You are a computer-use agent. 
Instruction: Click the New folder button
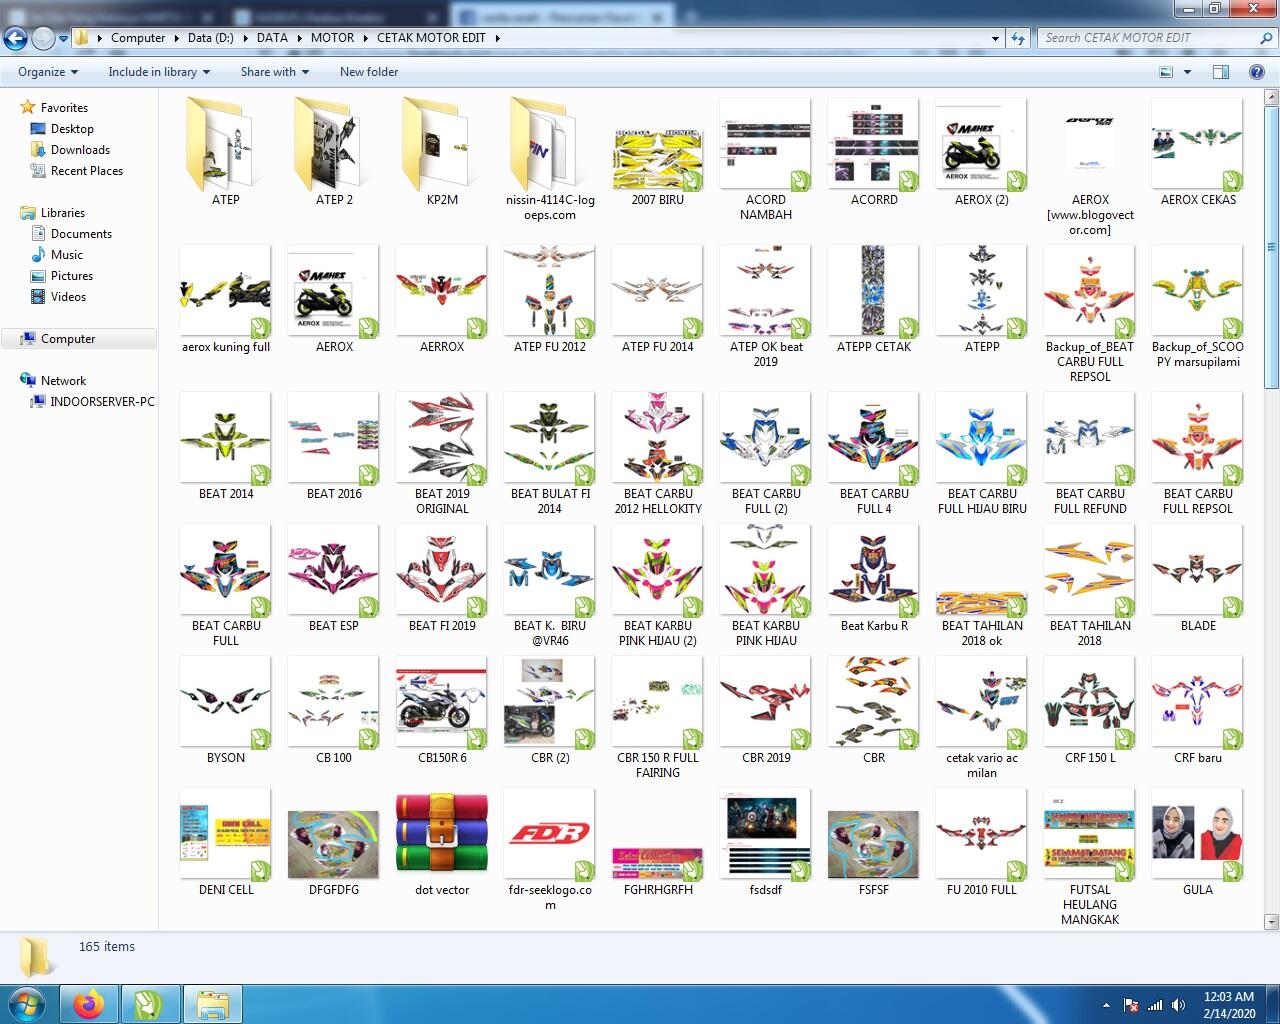(x=369, y=72)
